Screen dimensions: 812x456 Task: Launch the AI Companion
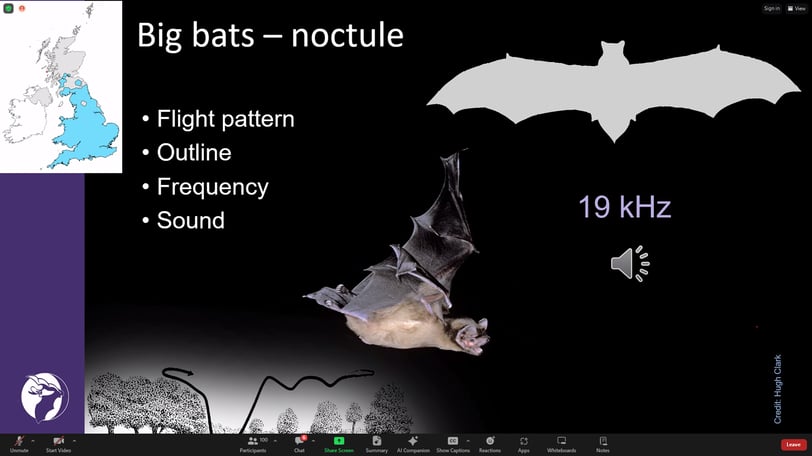click(x=413, y=444)
